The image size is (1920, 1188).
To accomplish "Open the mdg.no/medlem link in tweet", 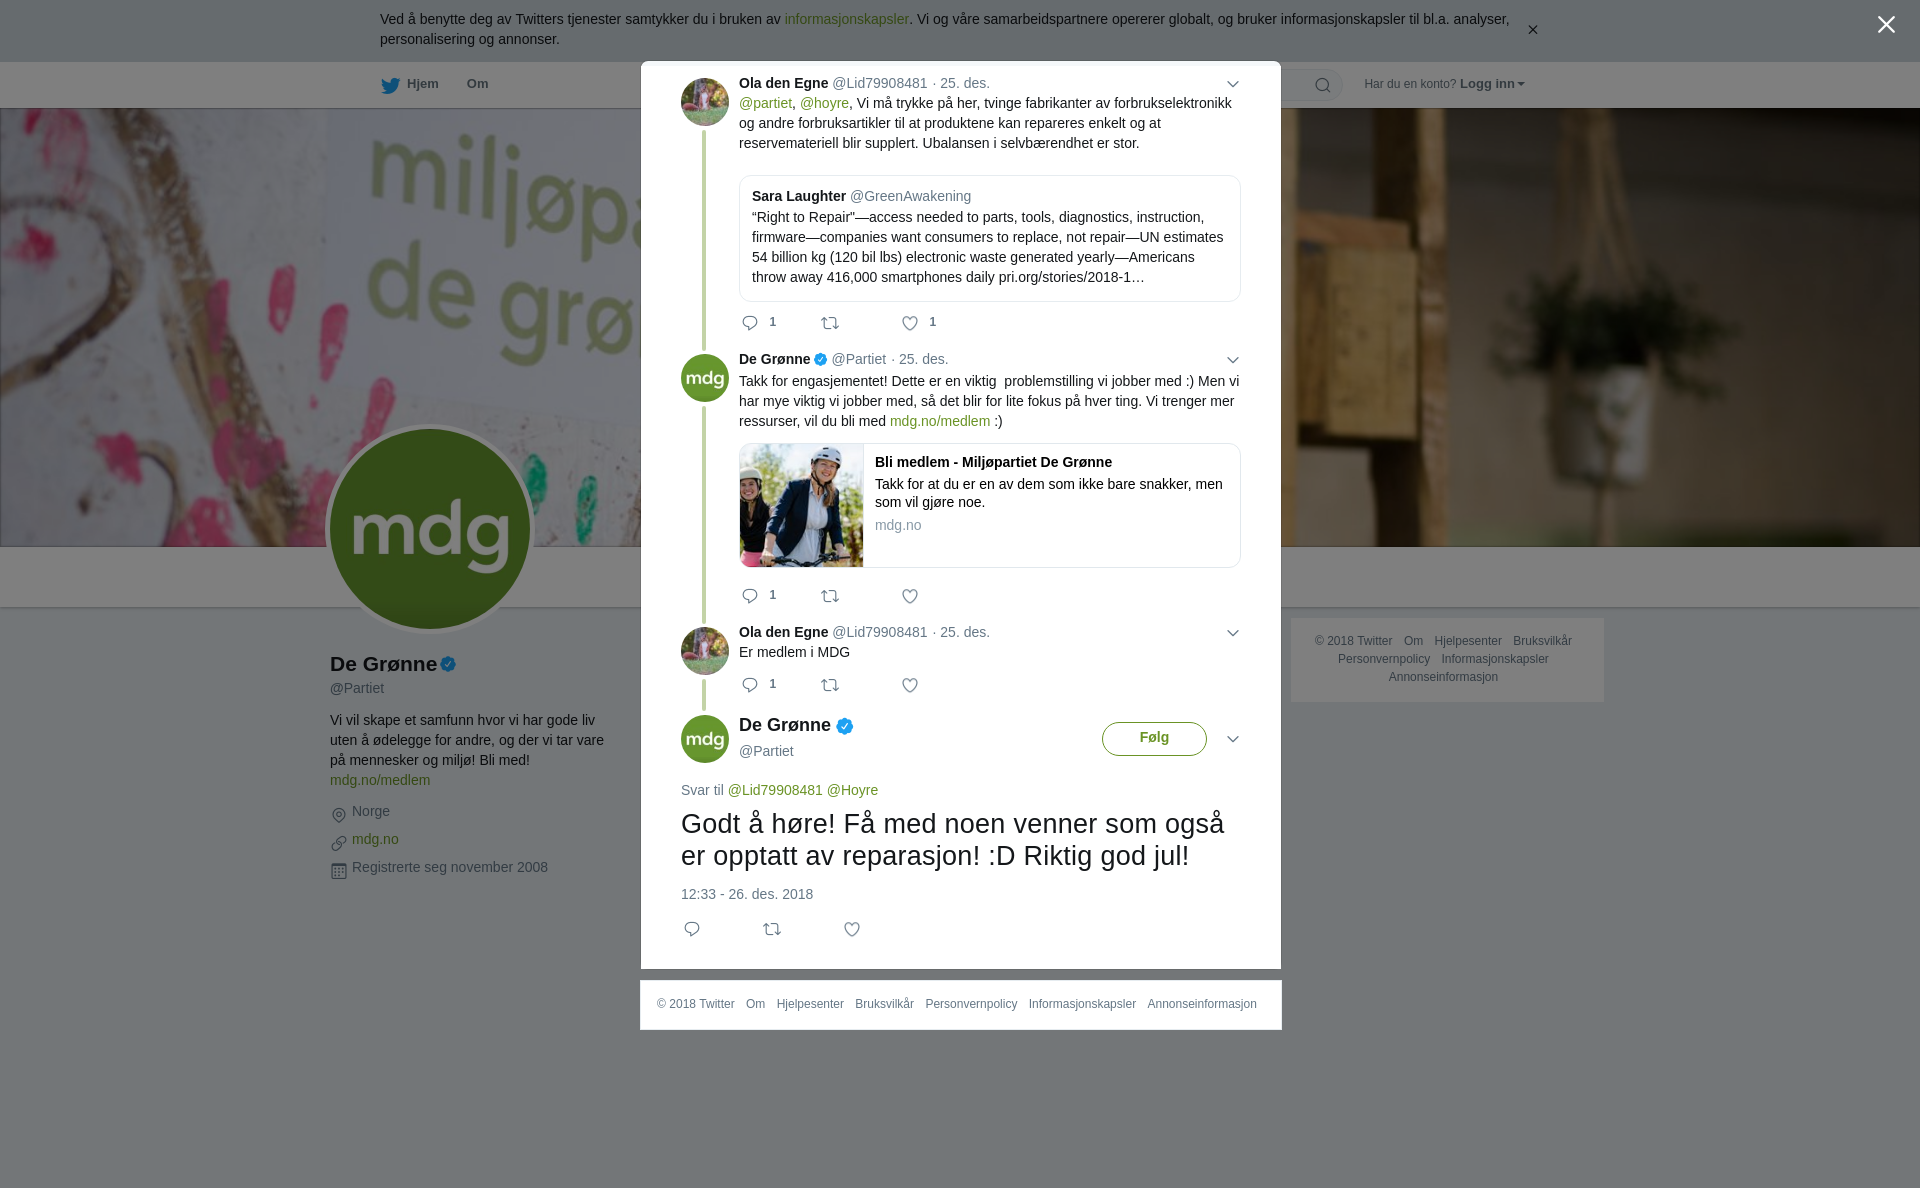I will click(x=940, y=421).
